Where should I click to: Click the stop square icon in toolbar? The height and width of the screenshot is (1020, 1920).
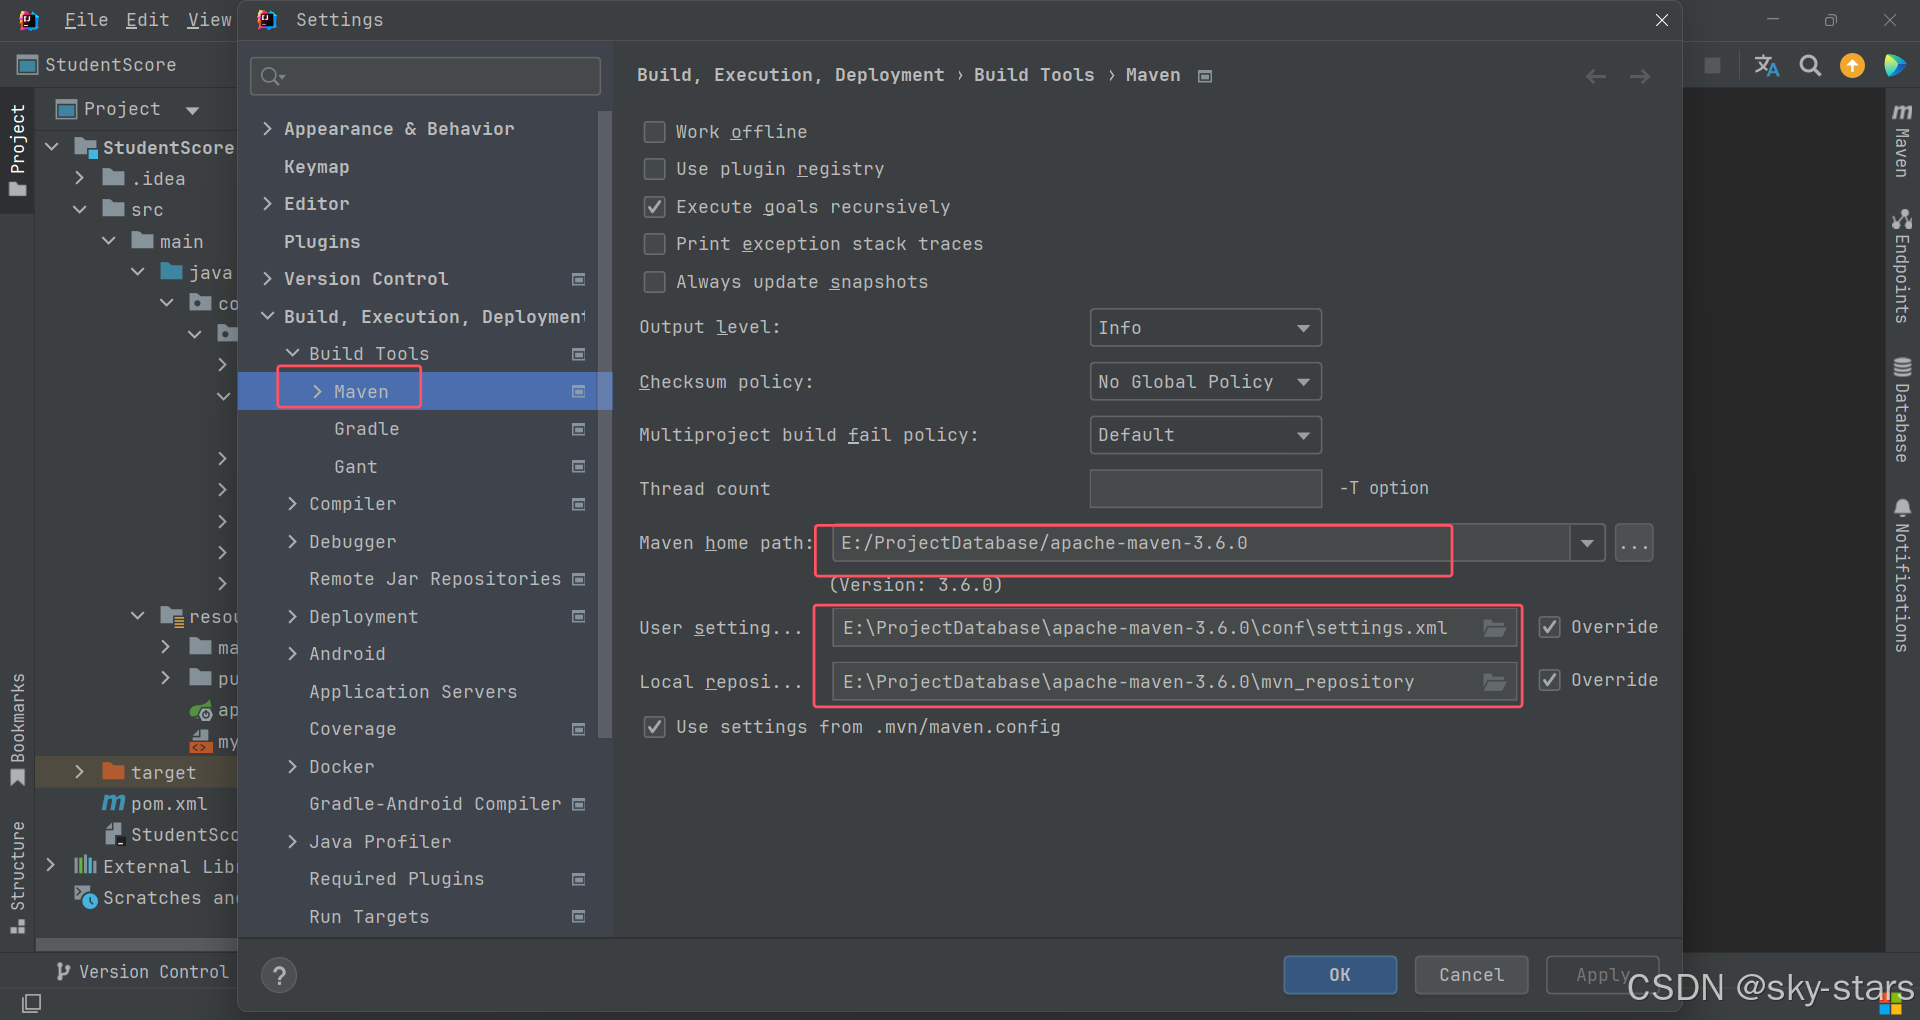tap(1712, 66)
